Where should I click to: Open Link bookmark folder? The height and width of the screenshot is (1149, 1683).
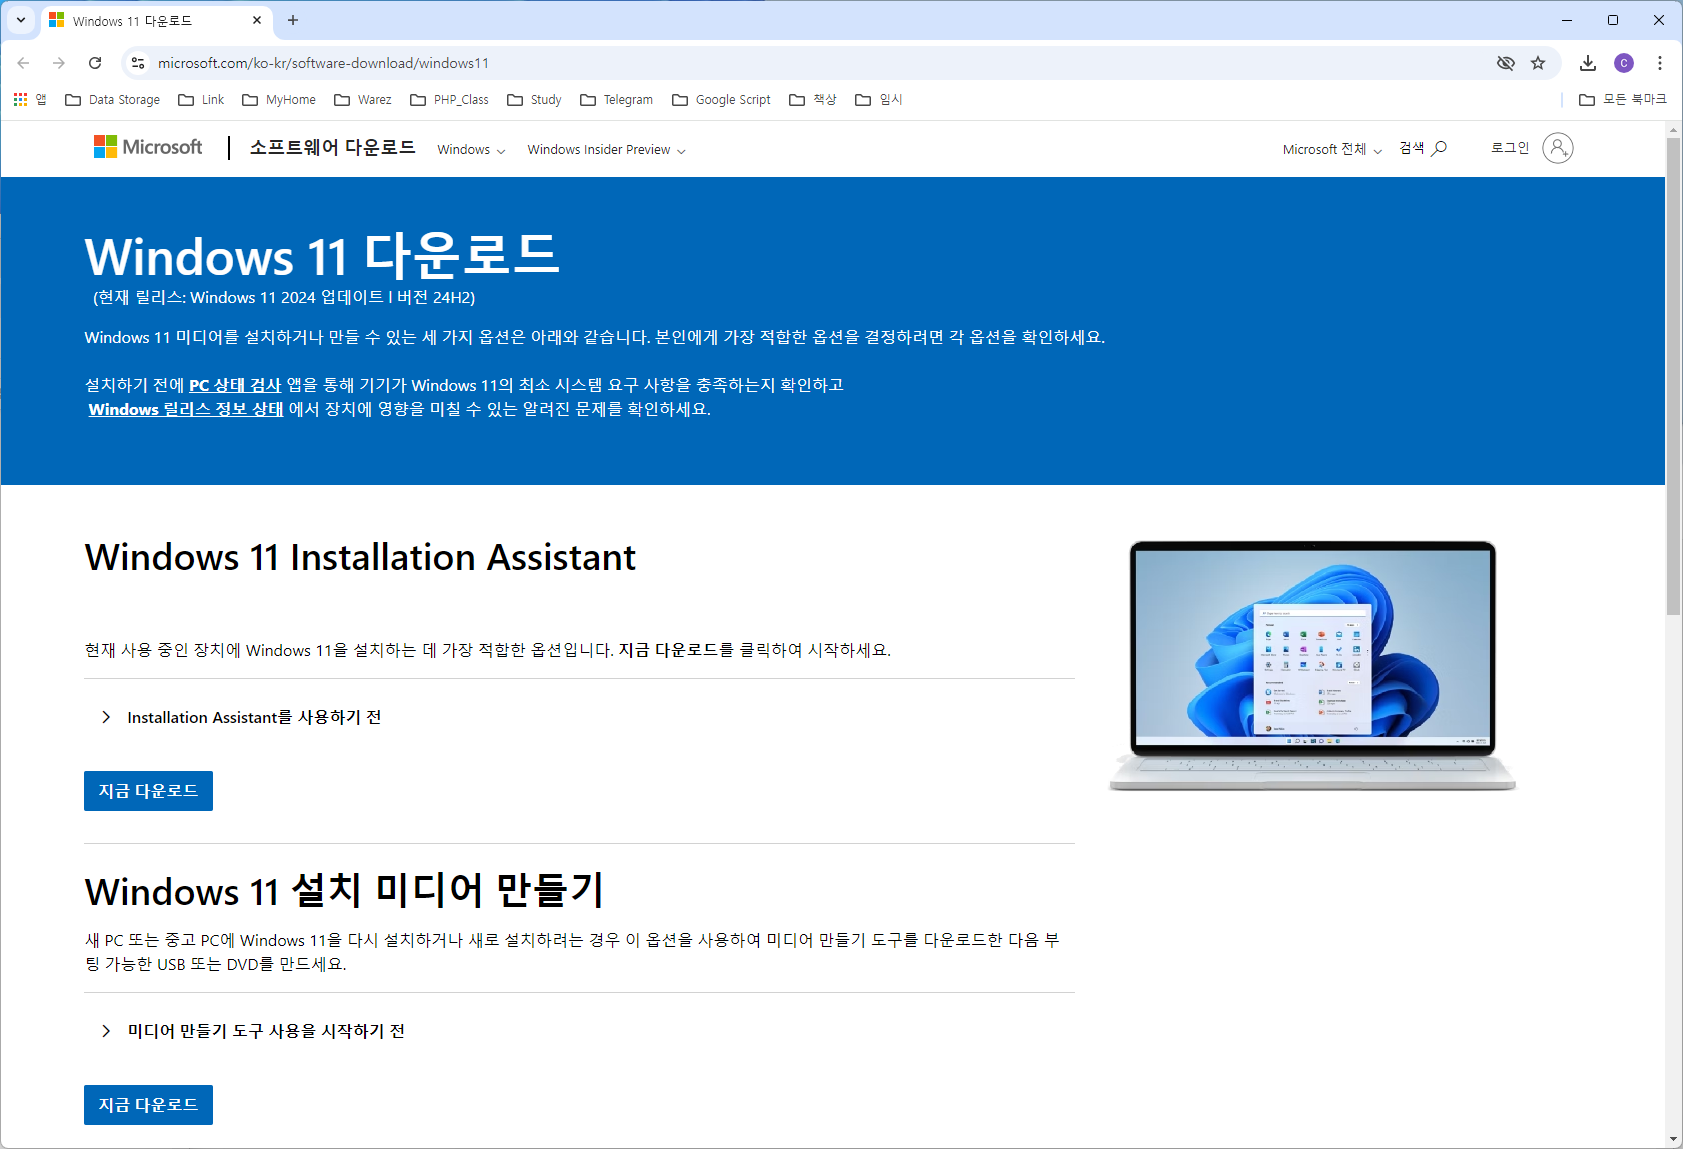(201, 99)
